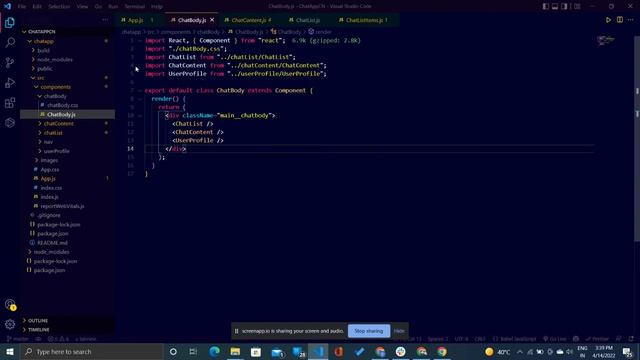This screenshot has width=640, height=360.
Task: Open the View menu
Action: [x=82, y=7]
